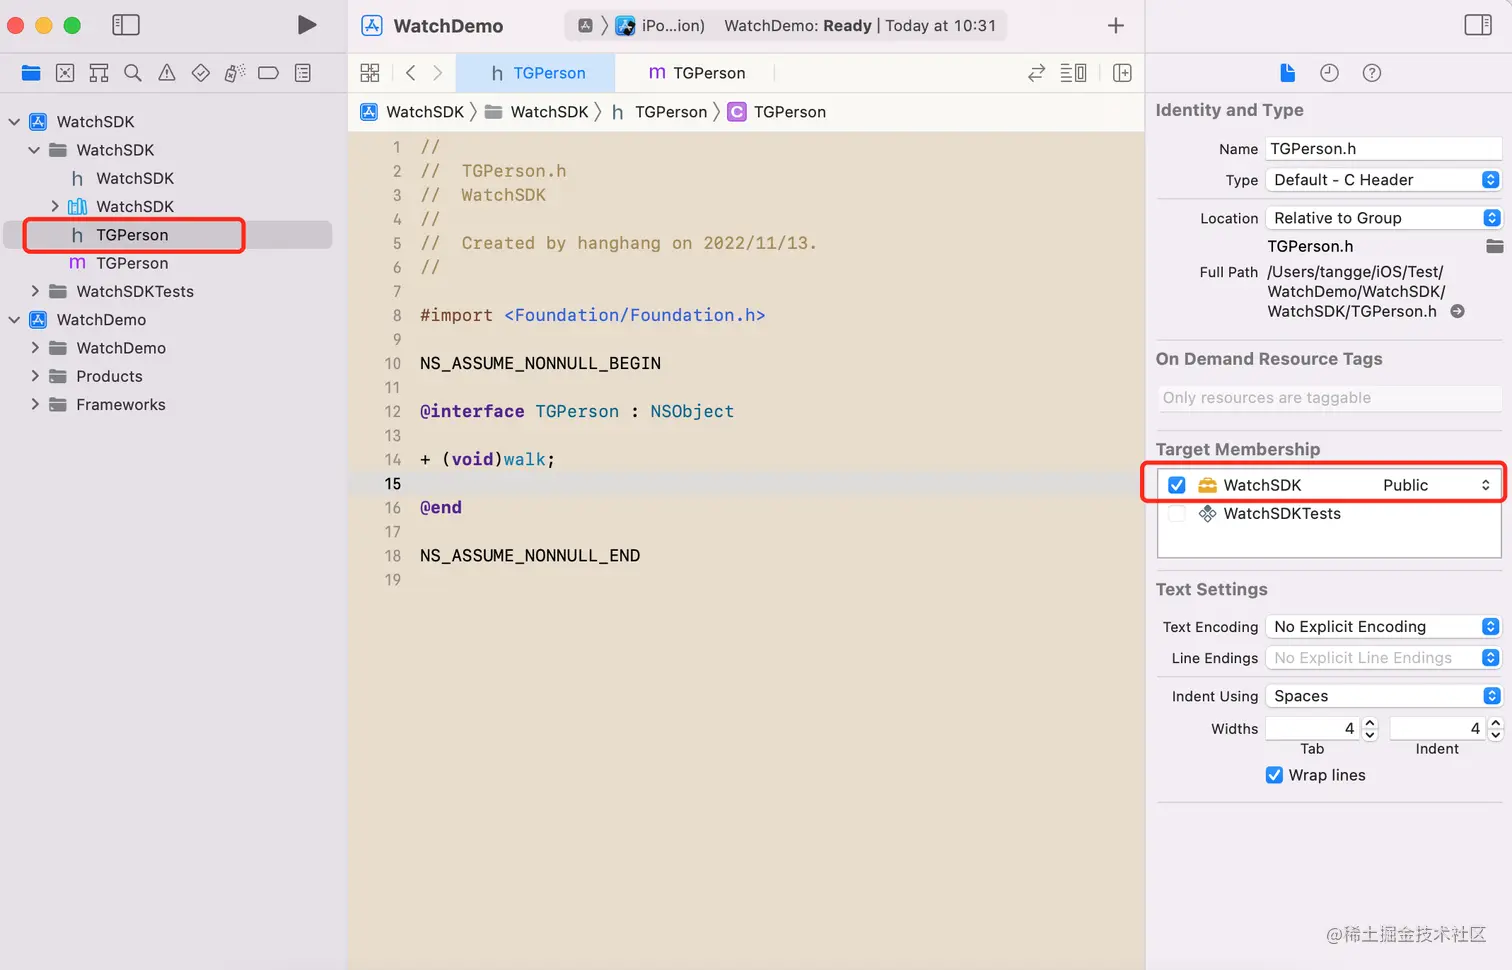Image resolution: width=1512 pixels, height=970 pixels.
Task: Toggle the navigator sidebar visibility
Action: click(126, 25)
